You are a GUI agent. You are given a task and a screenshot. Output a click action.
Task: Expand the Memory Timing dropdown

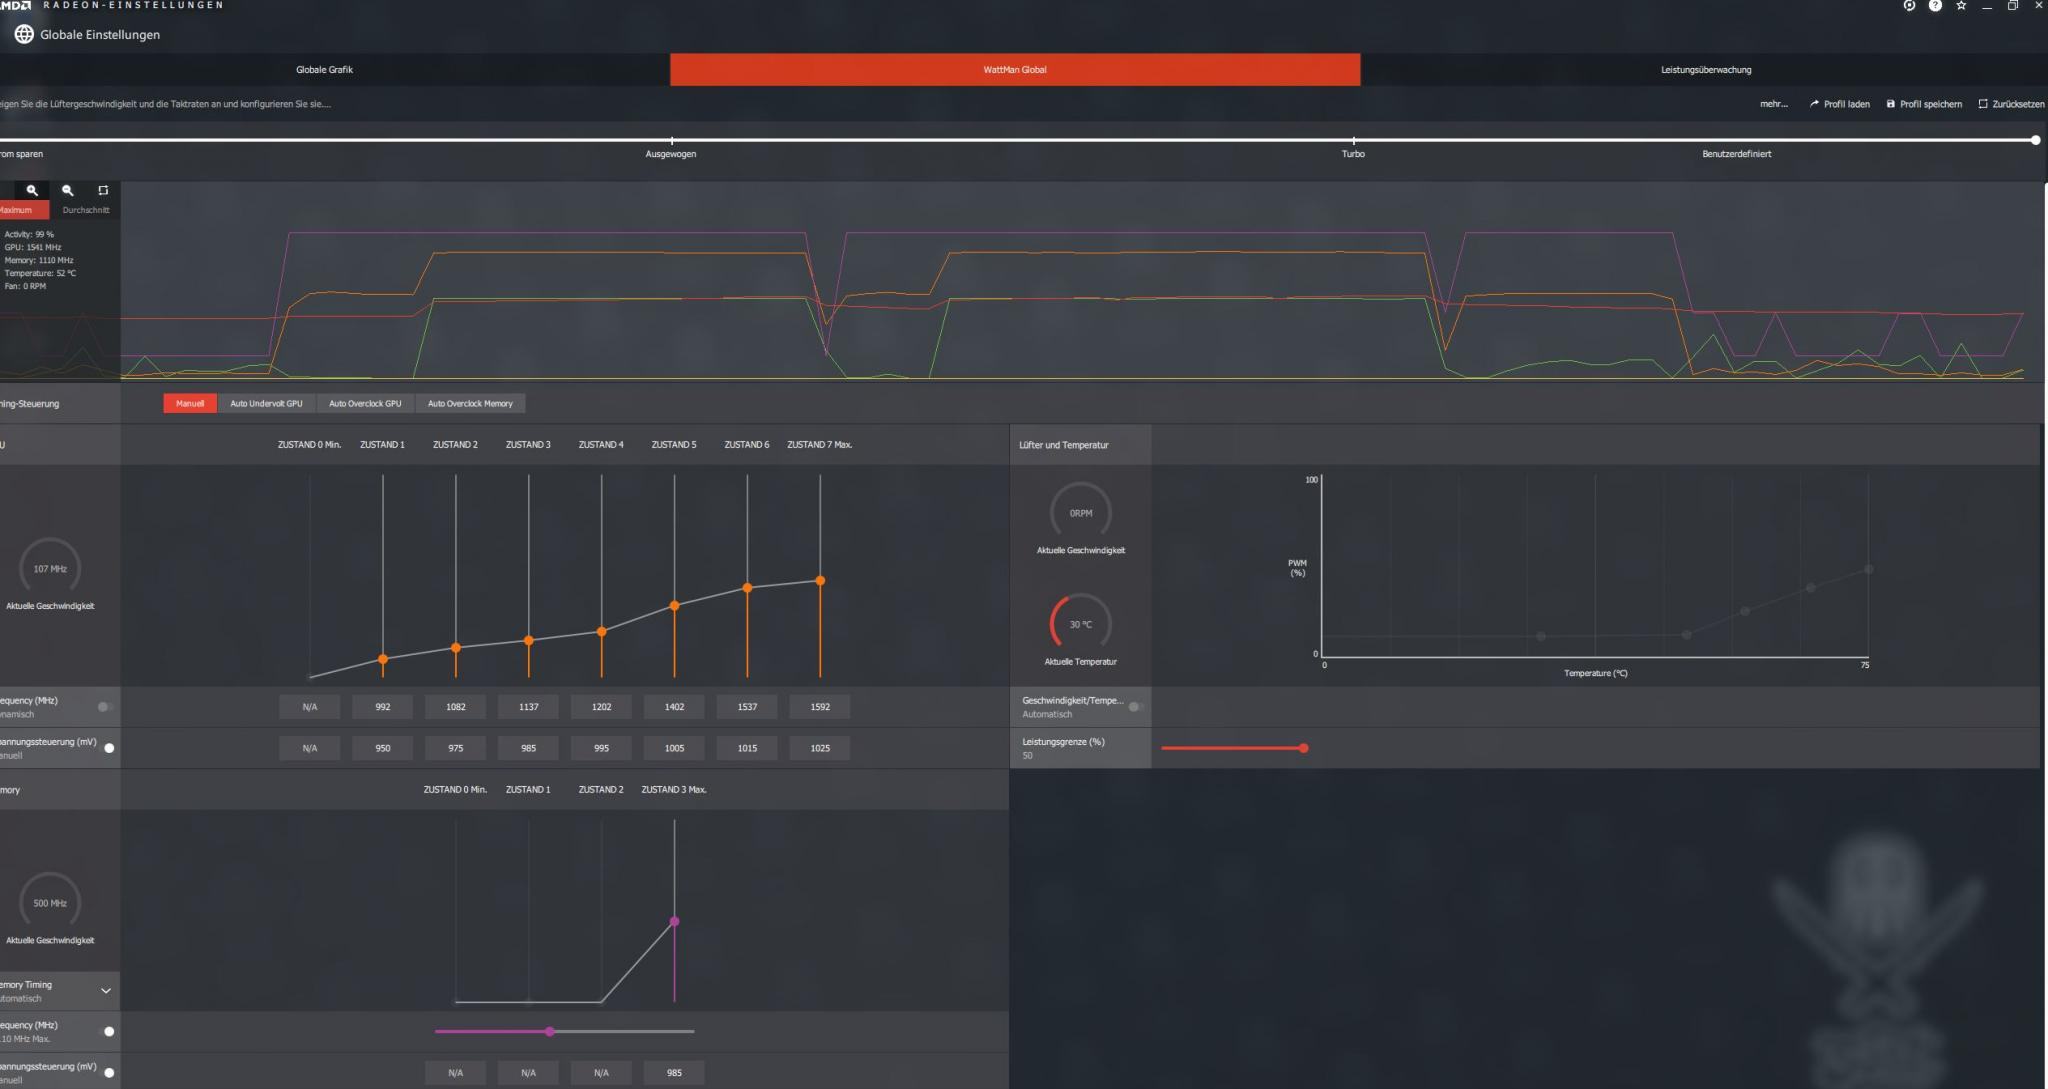105,991
